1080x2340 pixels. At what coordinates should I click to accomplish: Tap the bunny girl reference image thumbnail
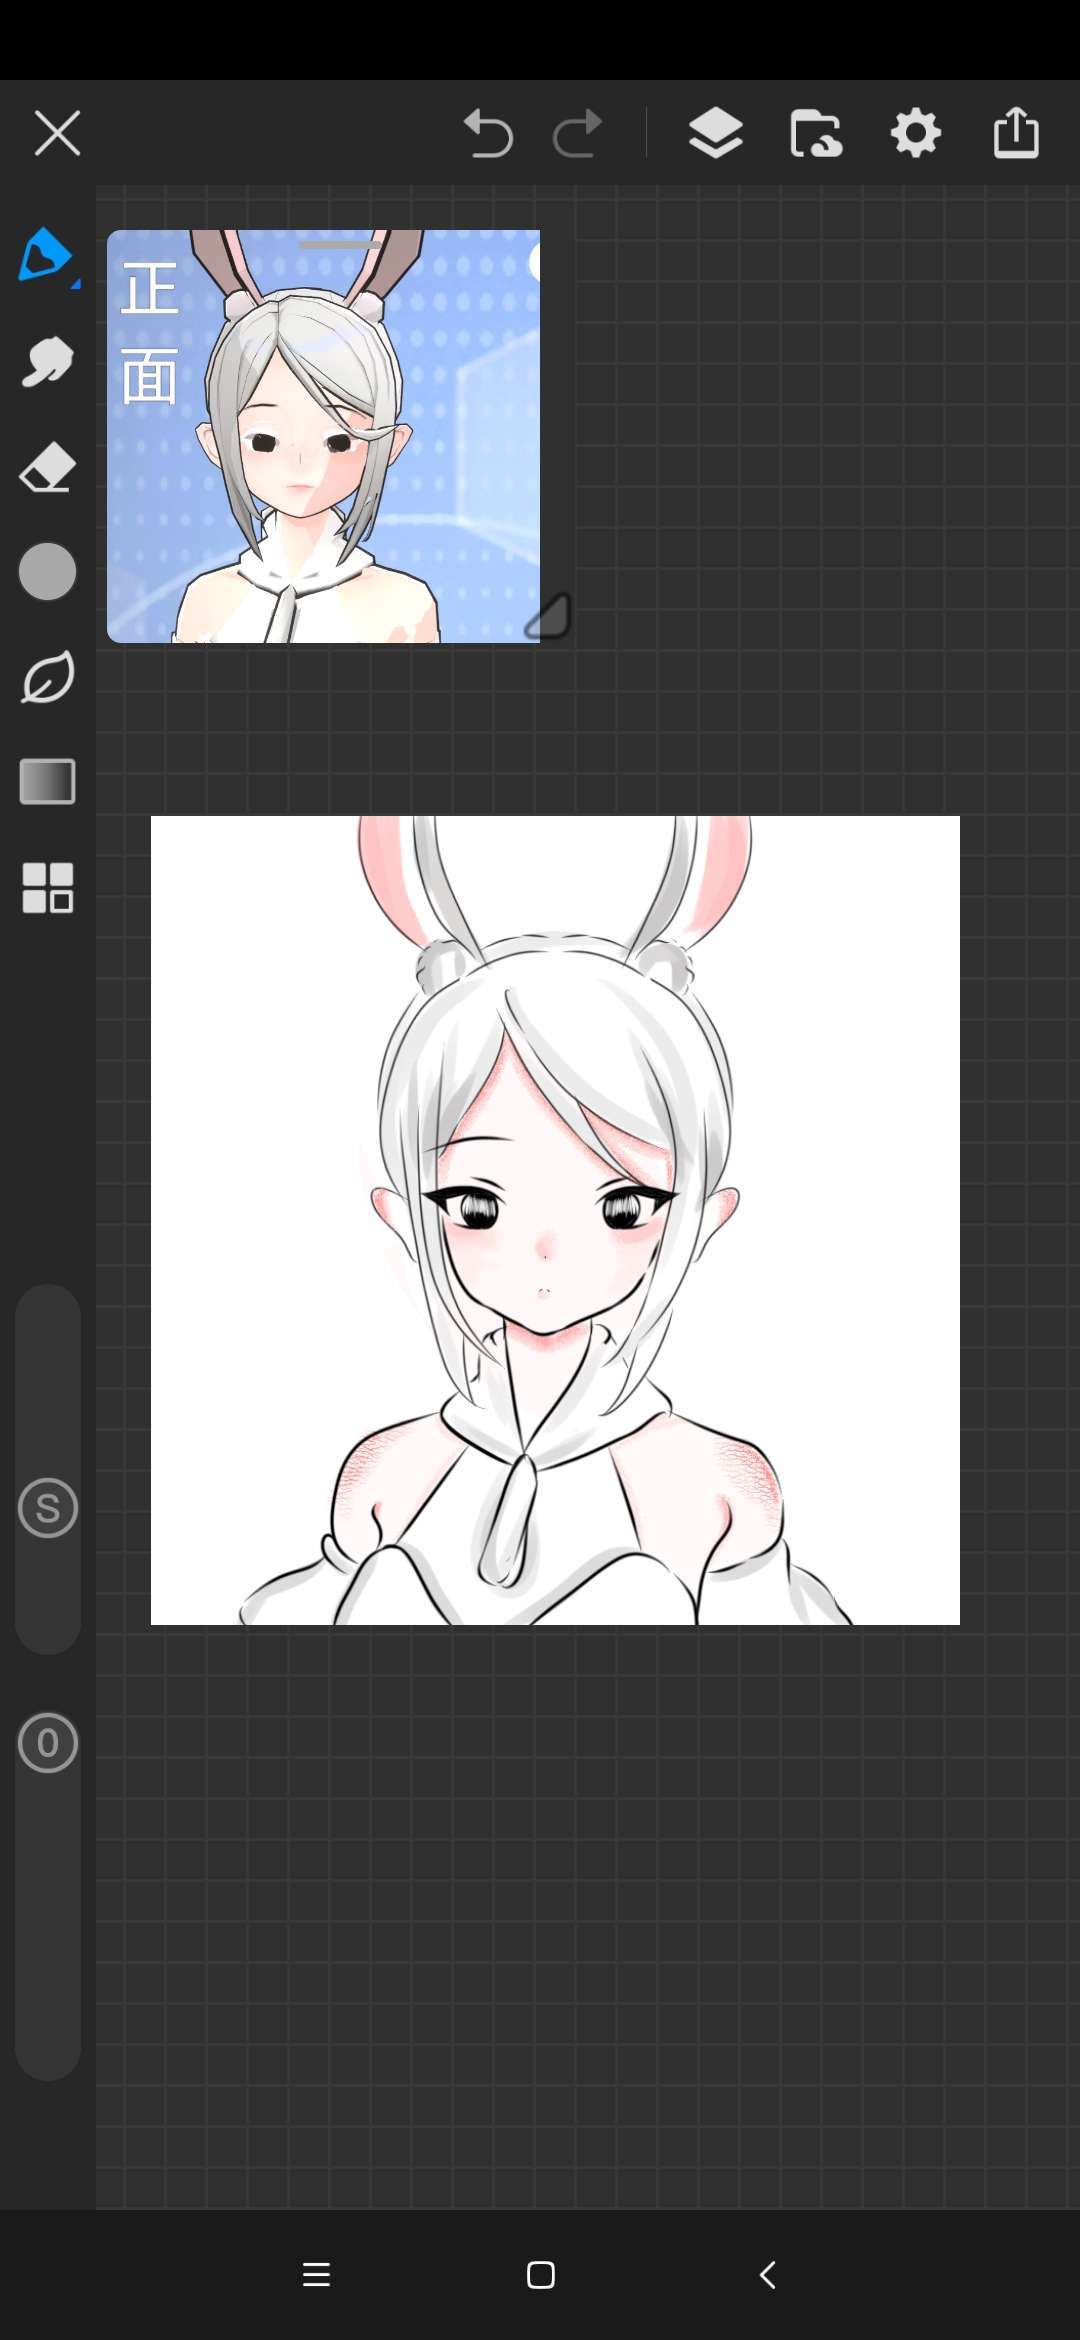(323, 436)
